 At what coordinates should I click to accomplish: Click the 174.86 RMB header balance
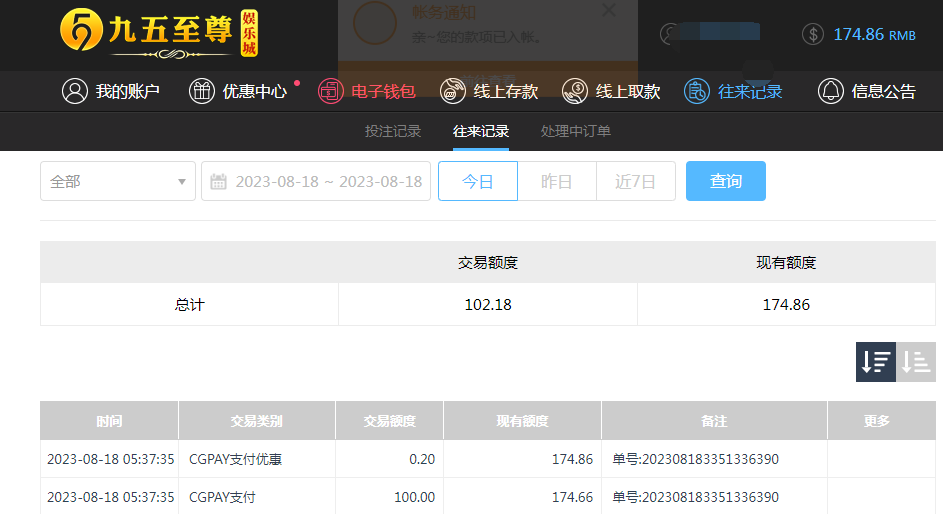pyautogui.click(x=874, y=34)
